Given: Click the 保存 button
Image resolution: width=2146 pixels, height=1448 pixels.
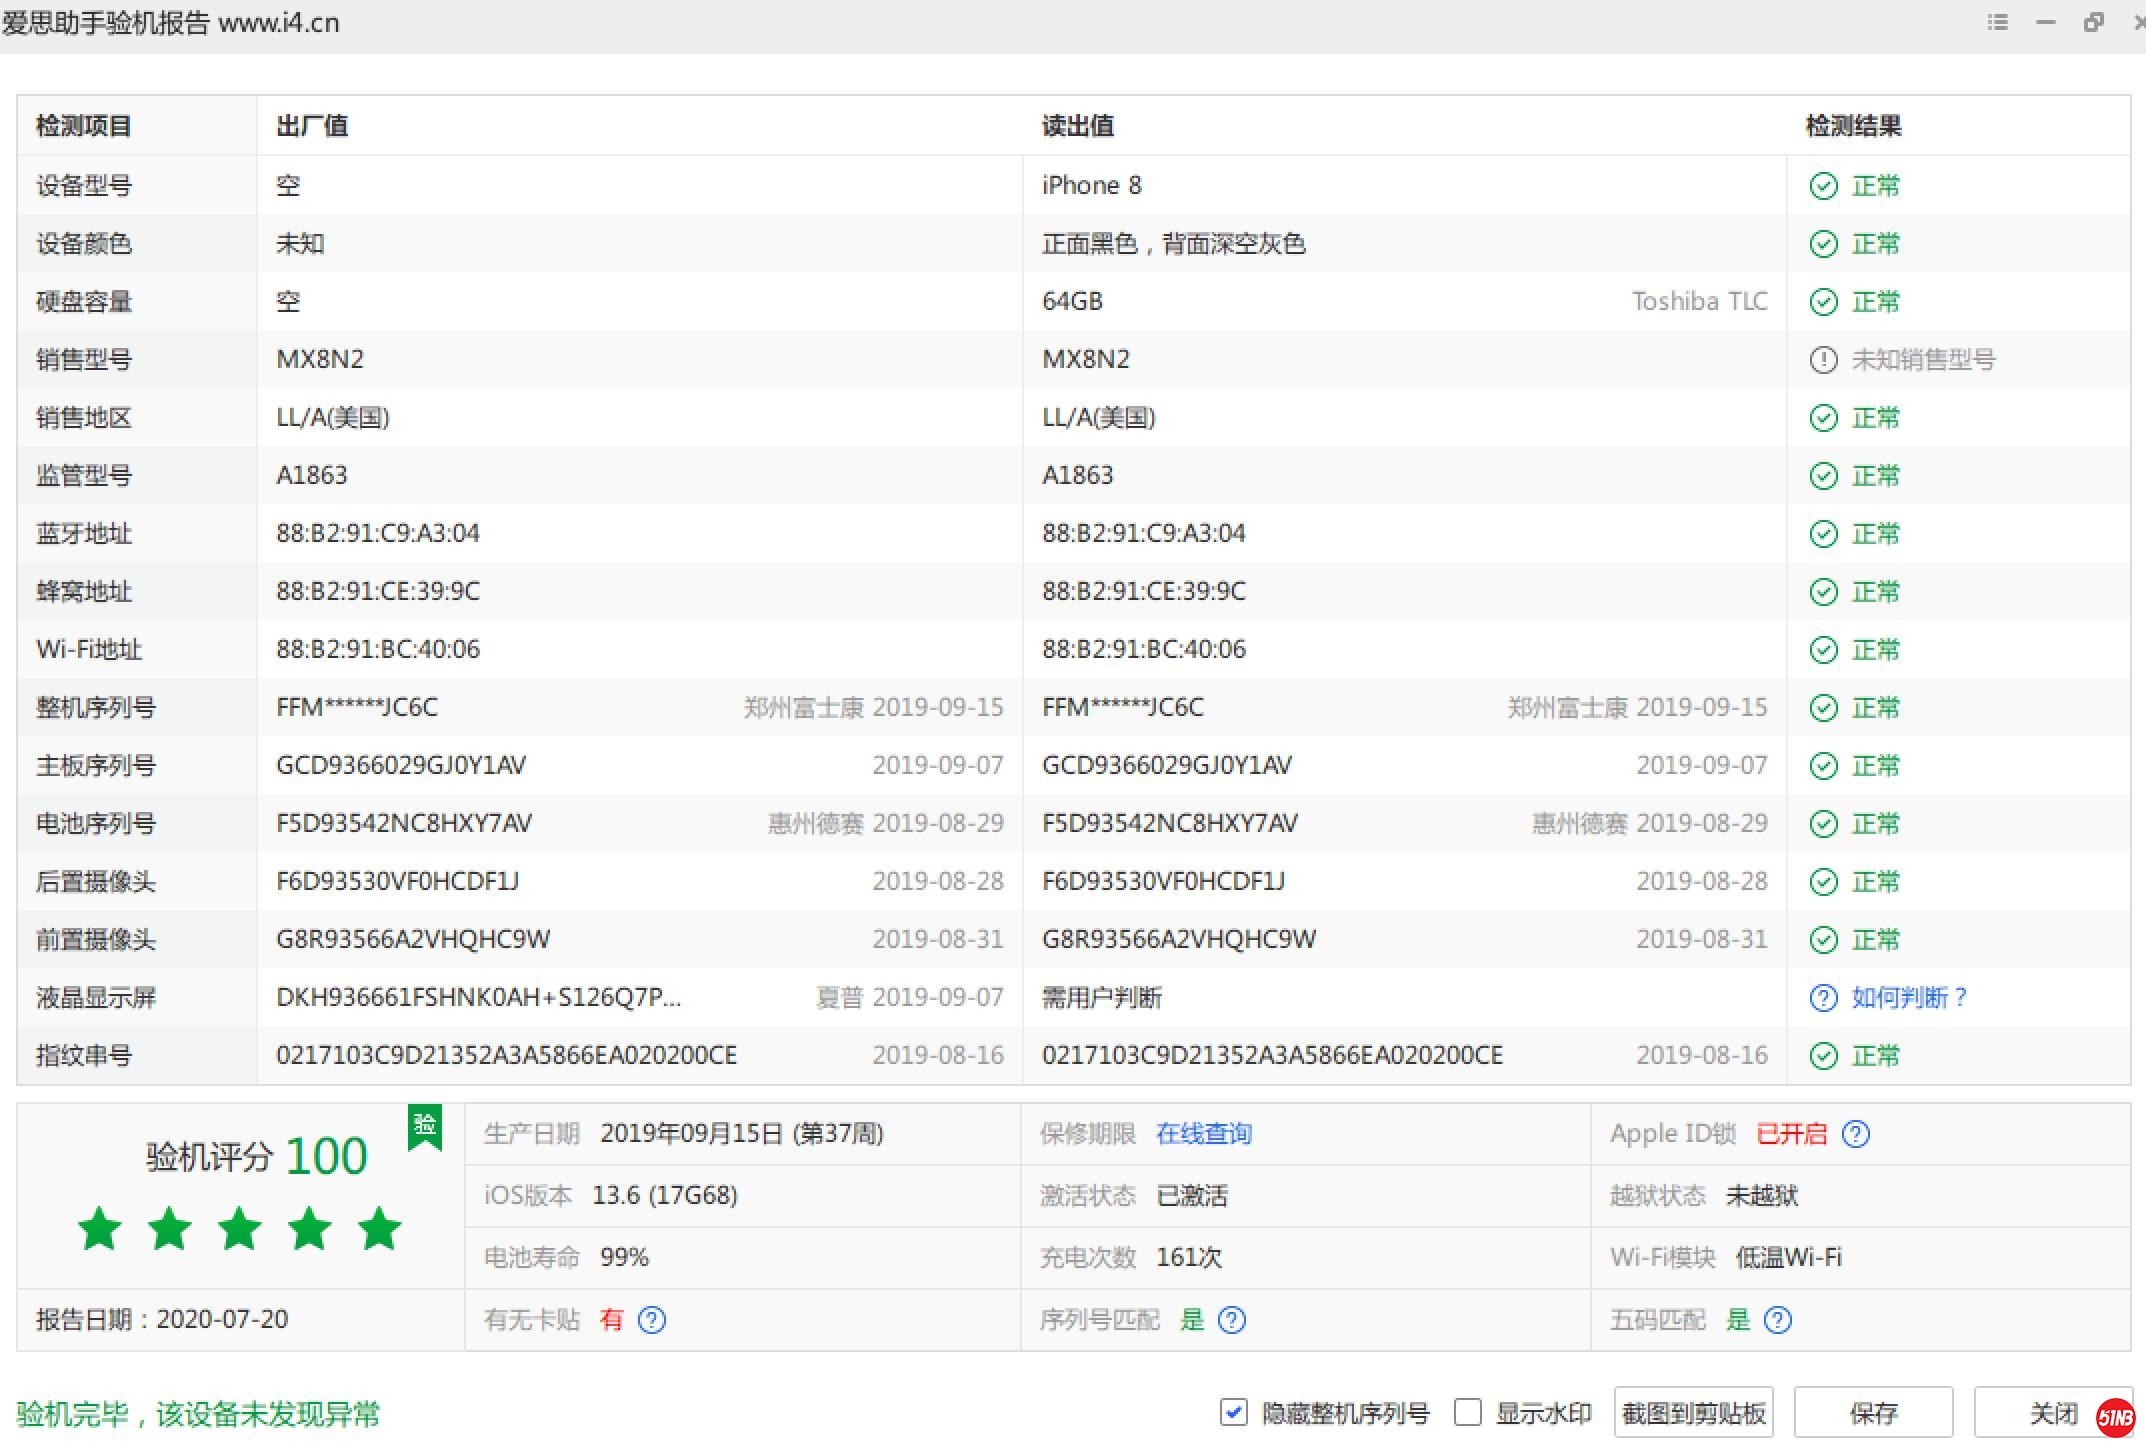Looking at the screenshot, I should pos(1873,1412).
